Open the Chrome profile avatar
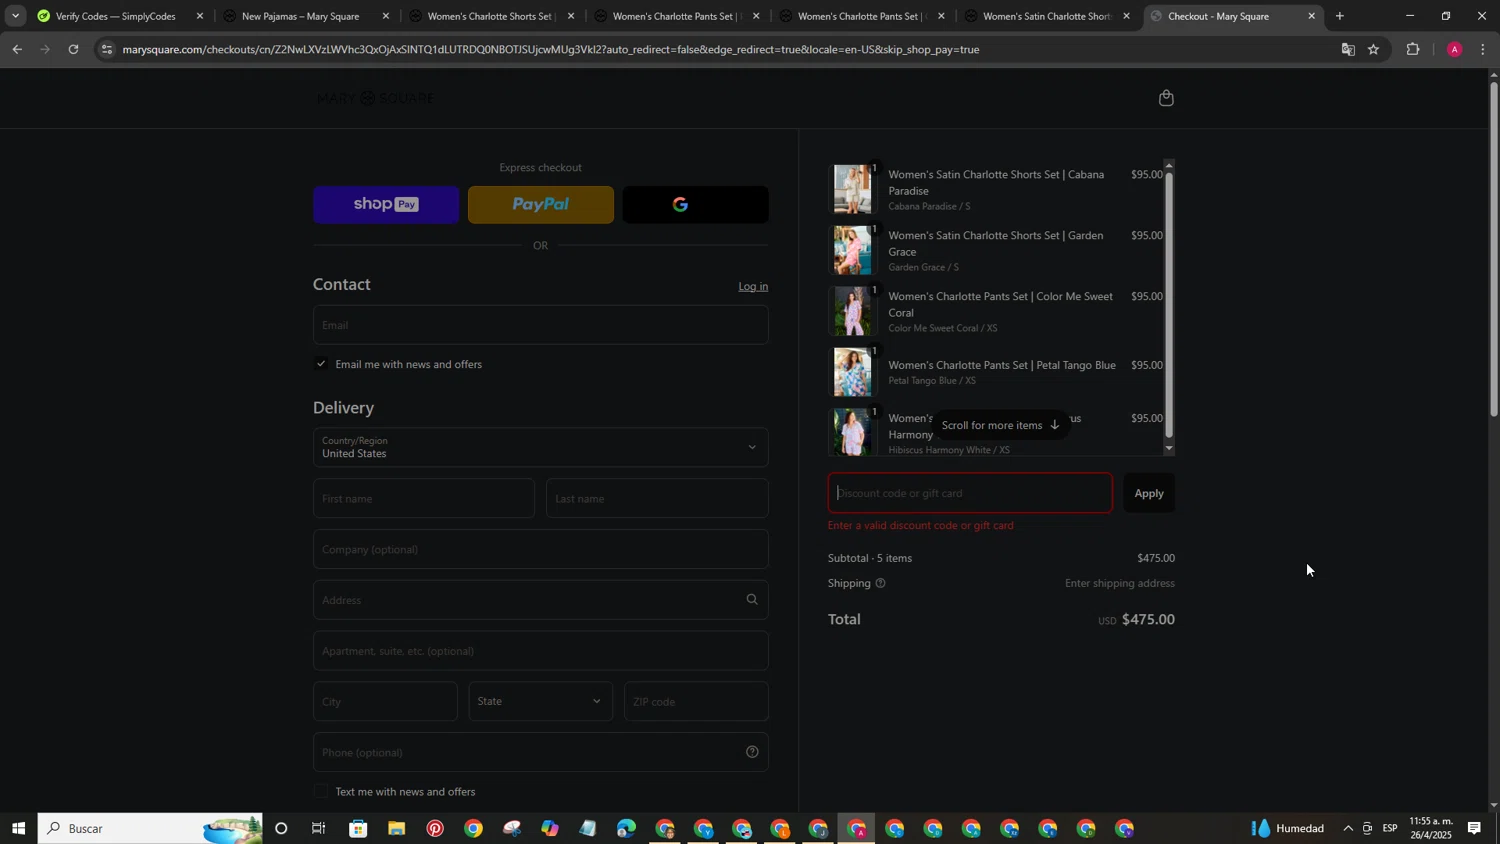The width and height of the screenshot is (1500, 844). (x=1454, y=49)
